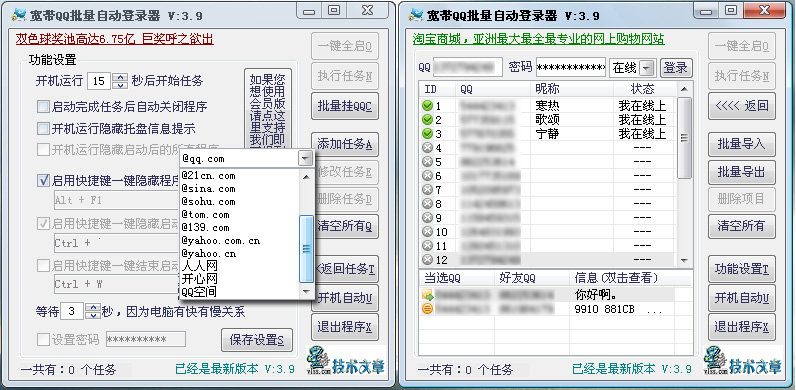Choose 人人网 from the domain list
796x390 pixels.
(240, 266)
